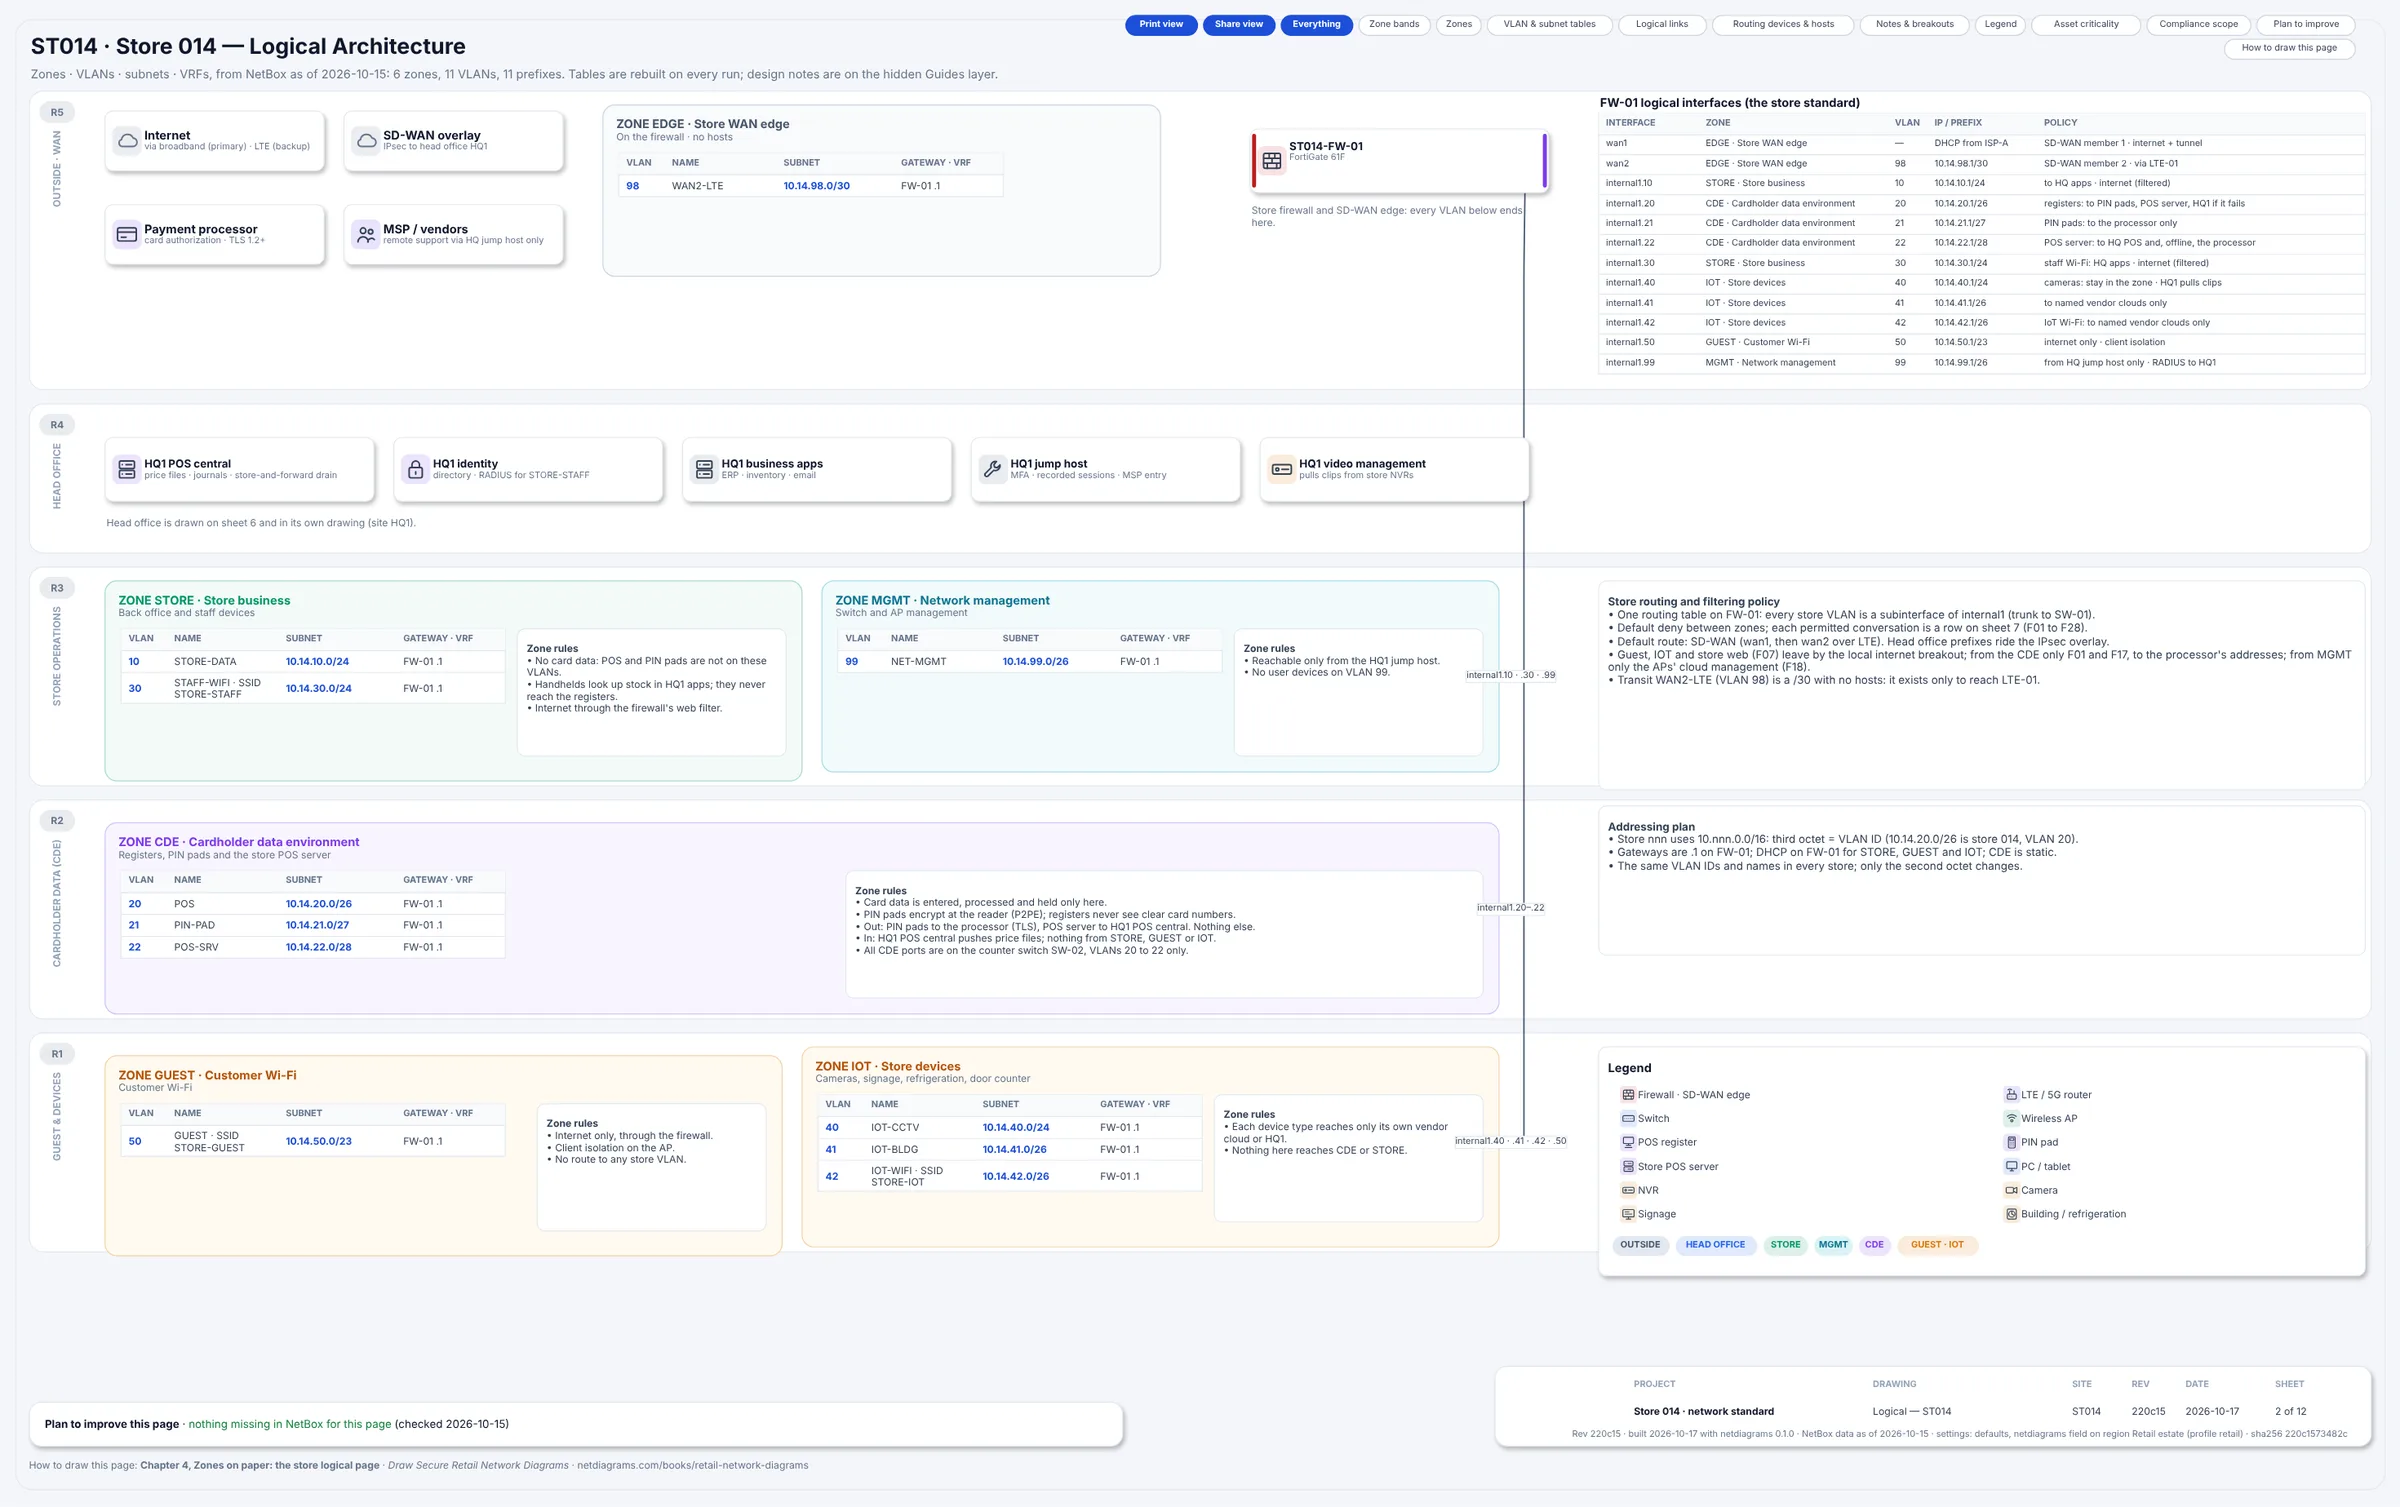Click the legend Wireless AP icon
Image resolution: width=2400 pixels, height=1507 pixels.
click(x=2011, y=1119)
